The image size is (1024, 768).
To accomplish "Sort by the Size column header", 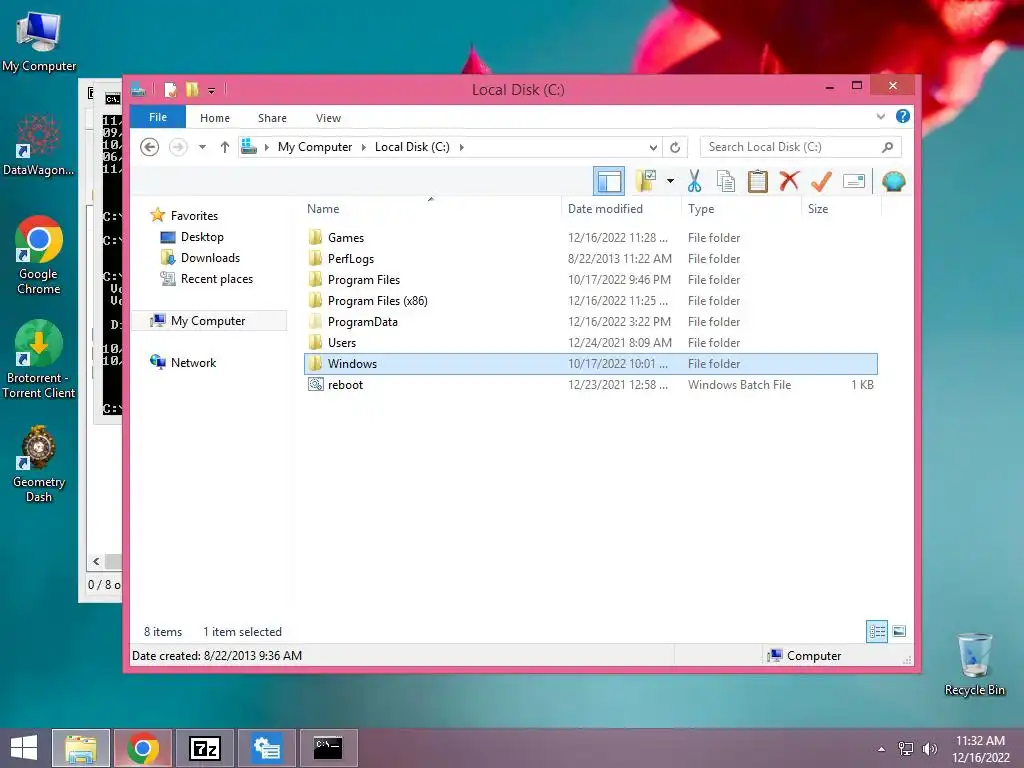I will pos(841,208).
